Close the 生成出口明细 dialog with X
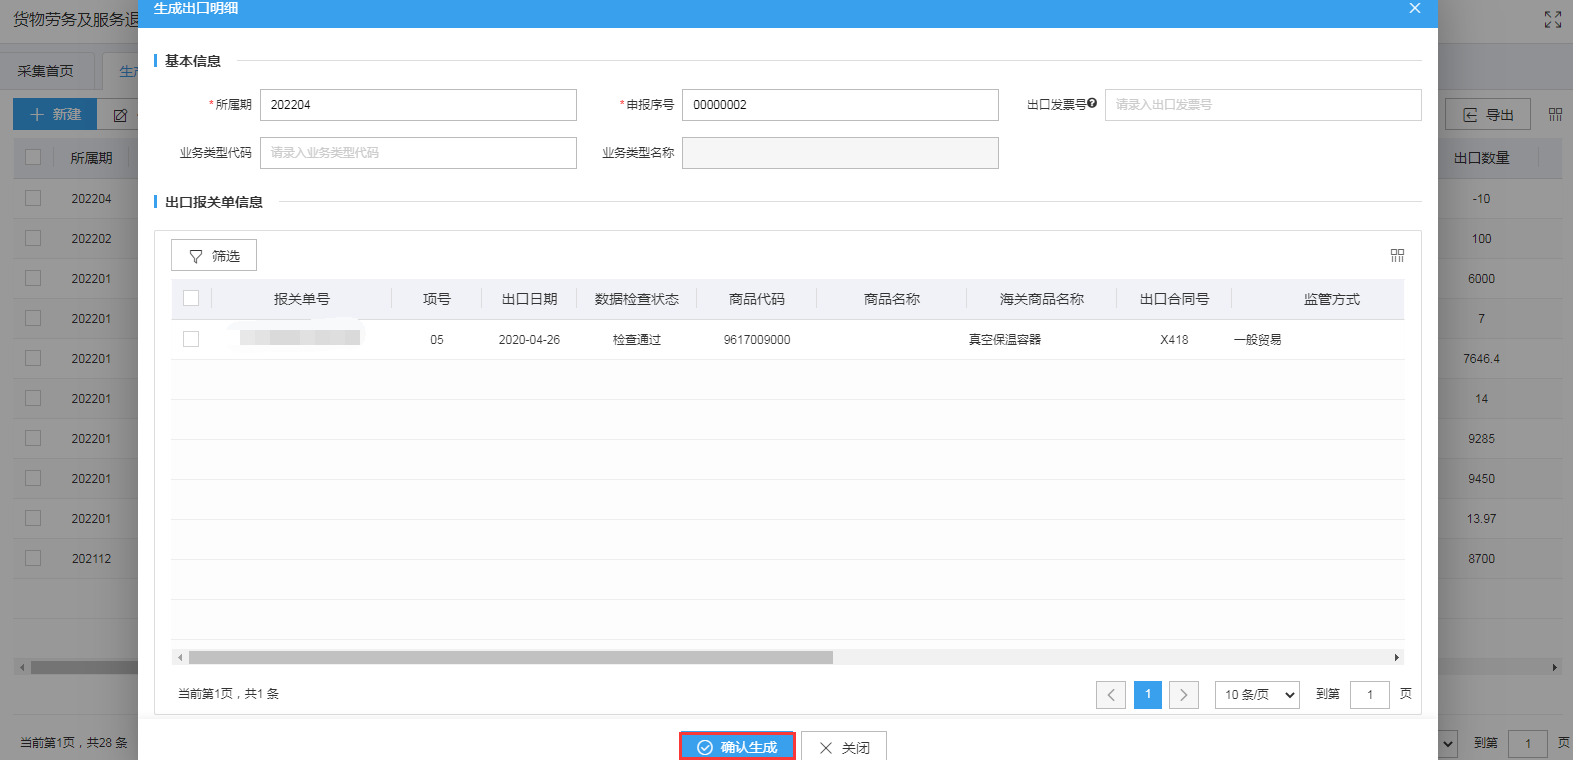 (1414, 9)
